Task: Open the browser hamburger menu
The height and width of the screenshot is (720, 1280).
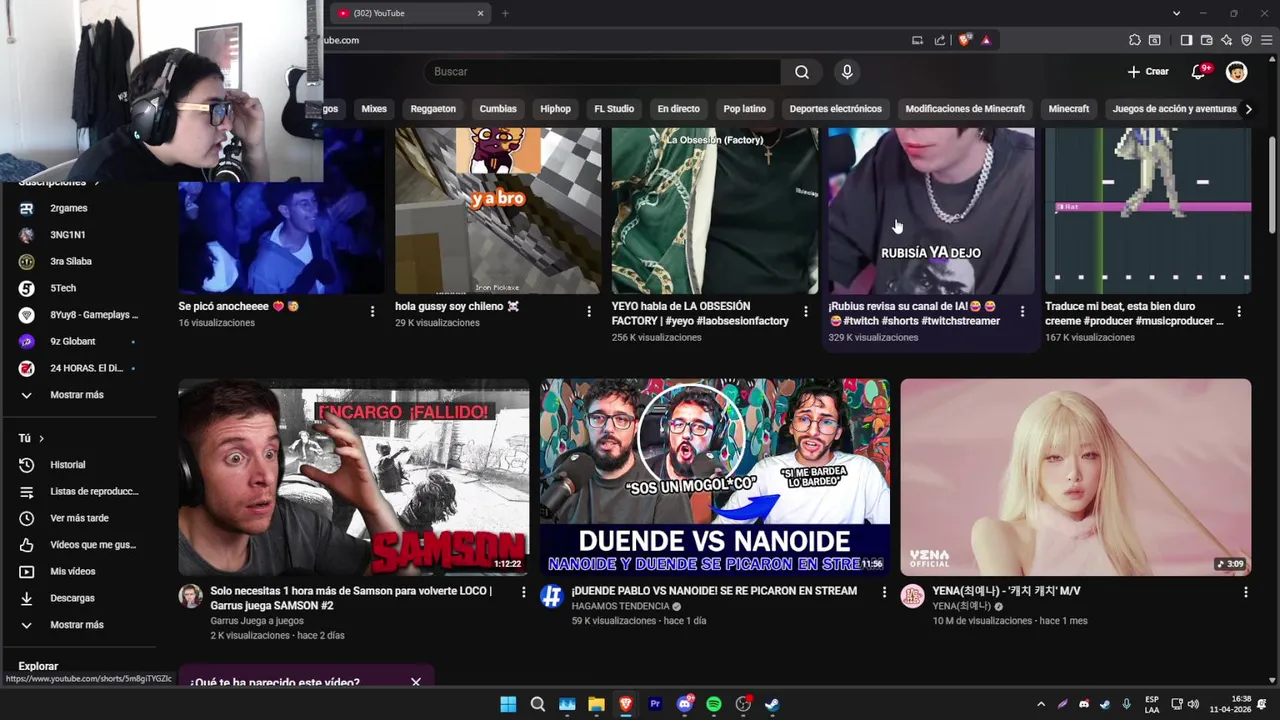Action: [1267, 40]
